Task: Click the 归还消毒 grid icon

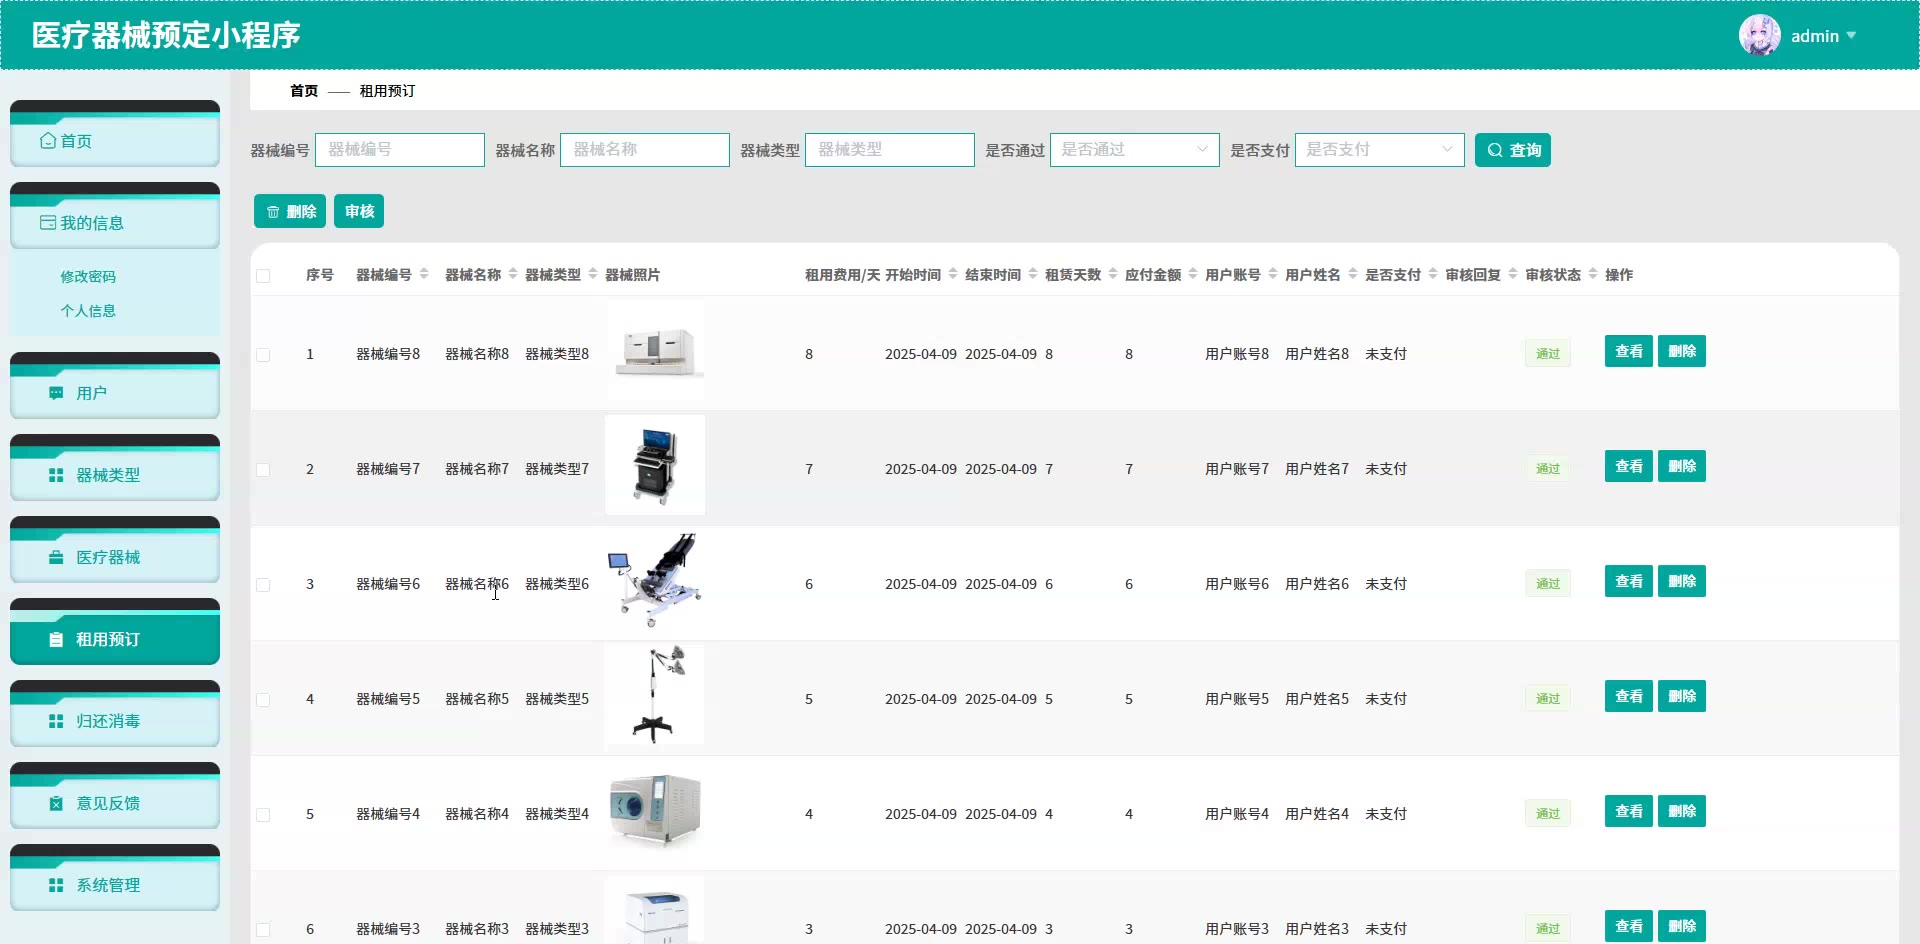Action: (56, 721)
